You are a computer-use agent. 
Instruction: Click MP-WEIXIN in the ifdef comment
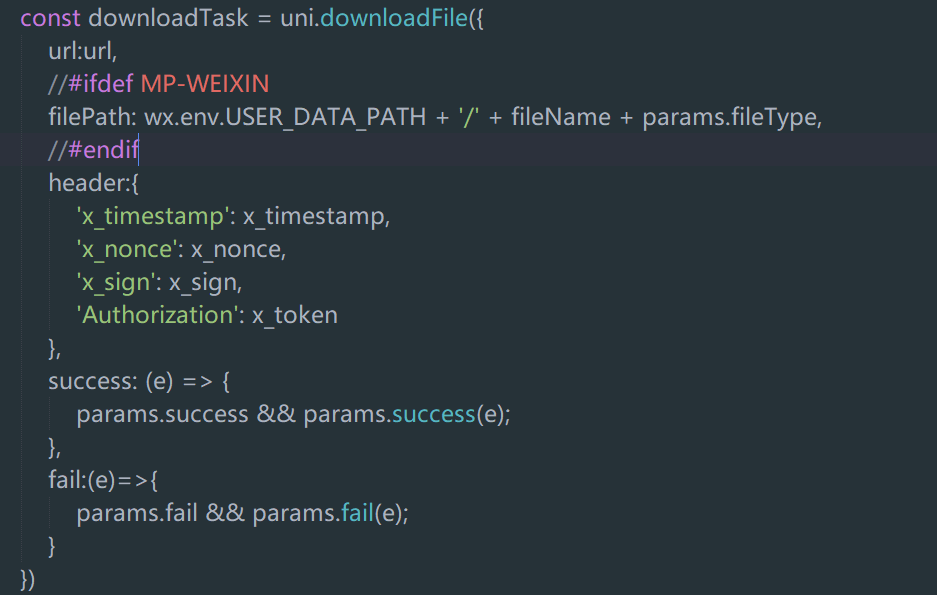tap(204, 84)
